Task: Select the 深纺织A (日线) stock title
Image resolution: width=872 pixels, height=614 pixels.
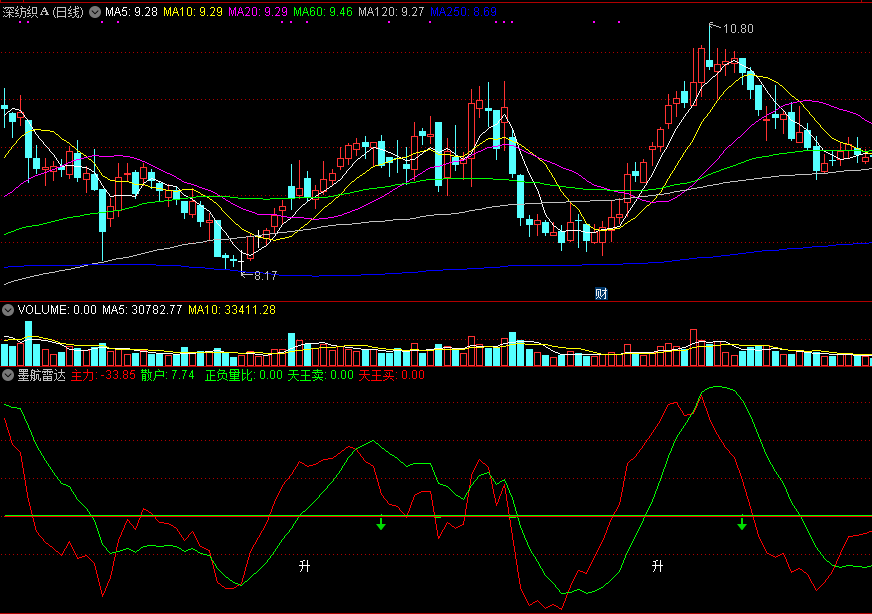Action: [43, 12]
